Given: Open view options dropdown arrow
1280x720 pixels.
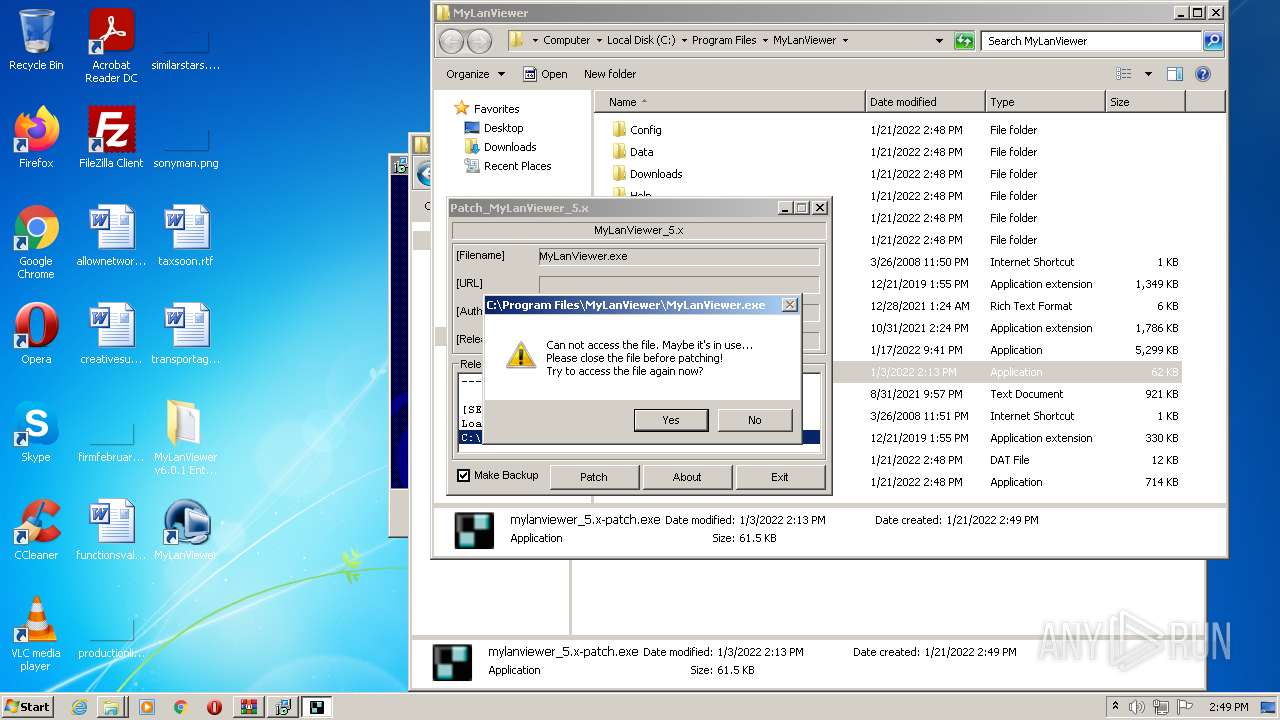Looking at the screenshot, I should coord(1148,74).
